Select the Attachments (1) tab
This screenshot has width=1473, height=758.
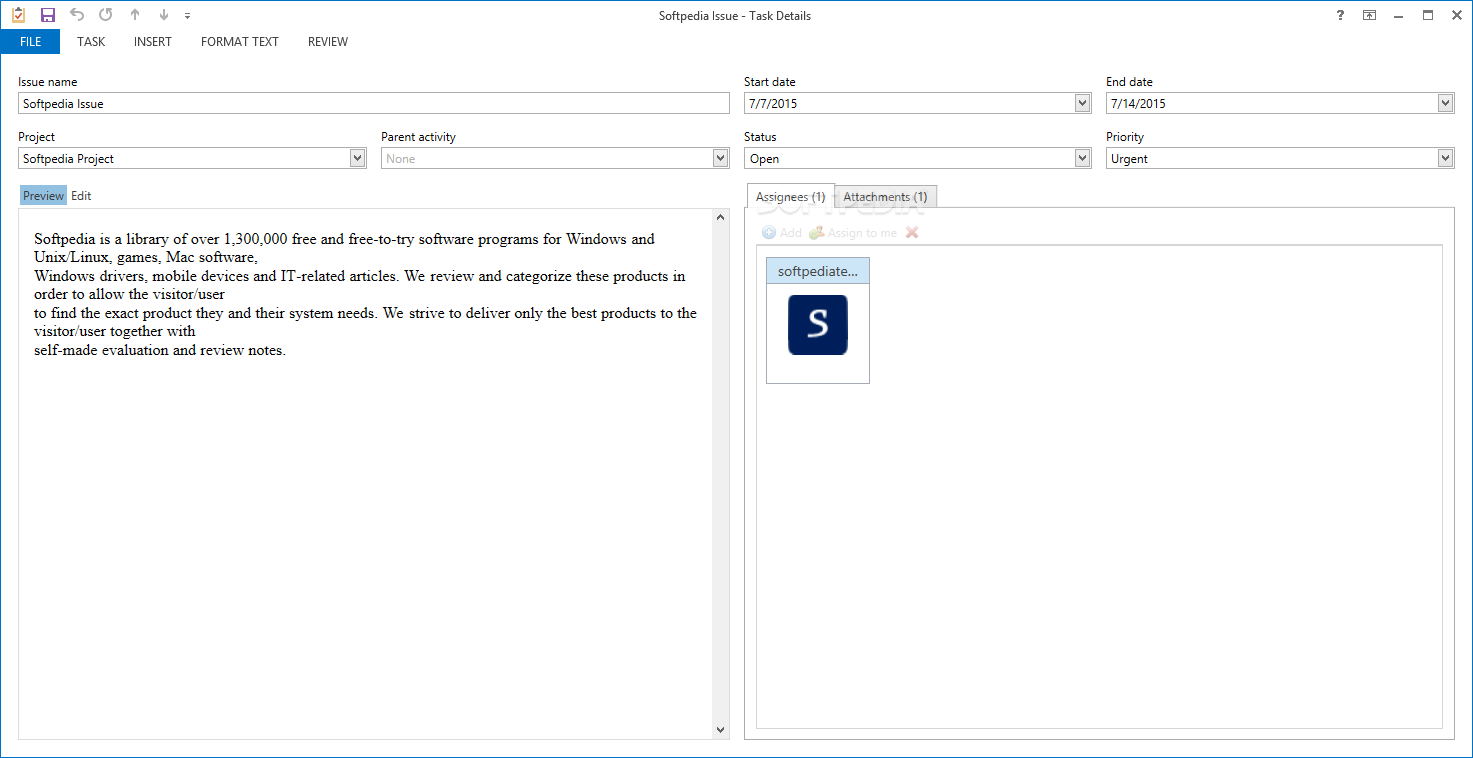tap(885, 197)
